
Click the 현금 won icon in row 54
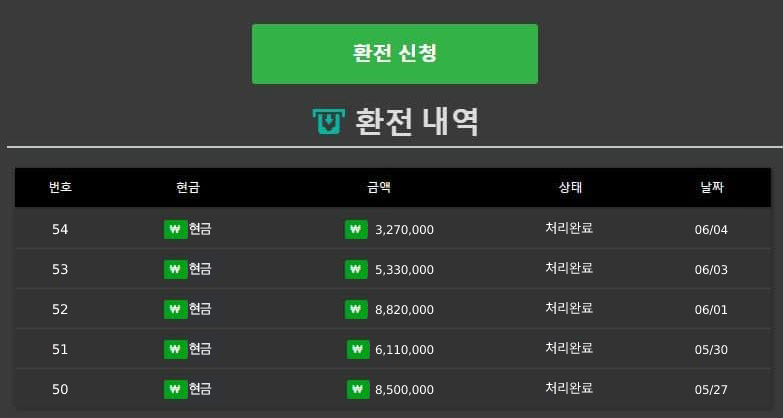coord(175,230)
